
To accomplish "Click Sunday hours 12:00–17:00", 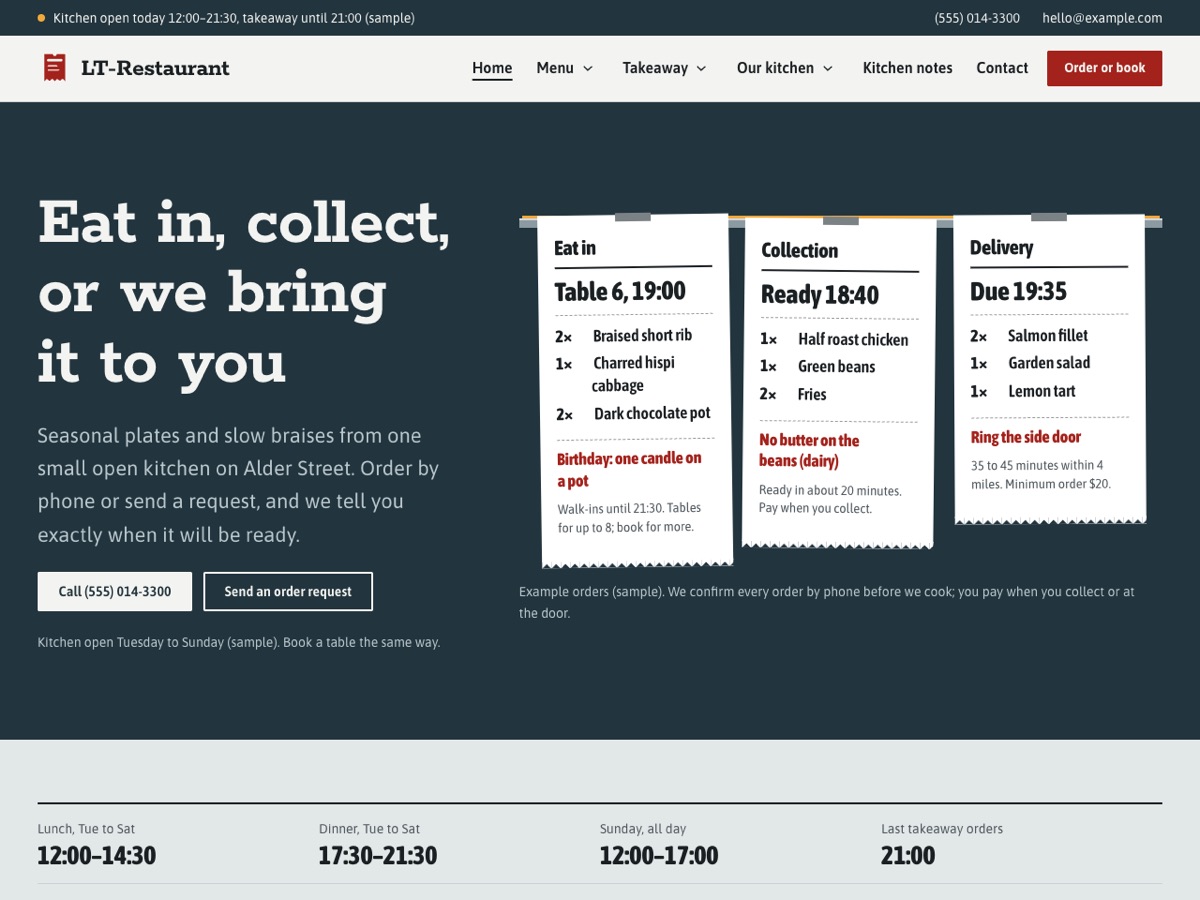I will 659,856.
